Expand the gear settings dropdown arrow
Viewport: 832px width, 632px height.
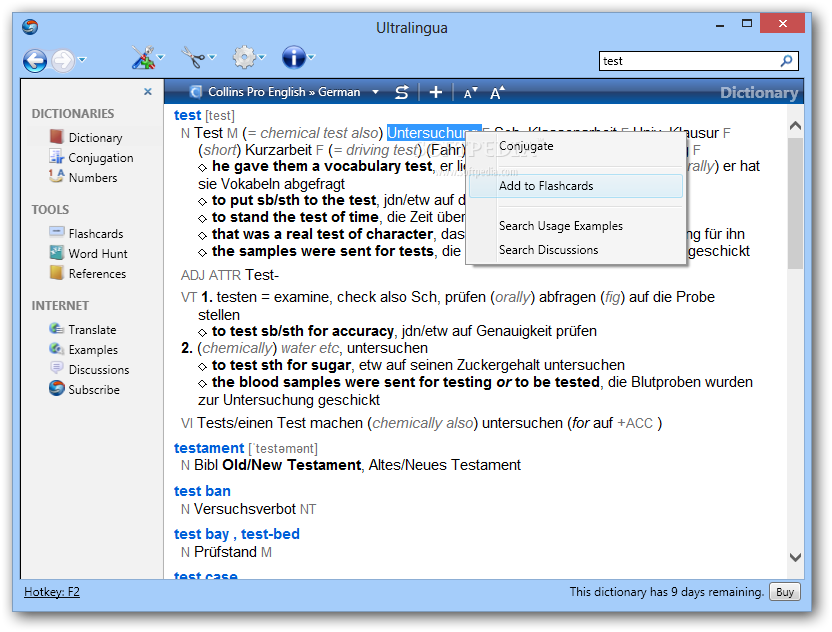(262, 57)
